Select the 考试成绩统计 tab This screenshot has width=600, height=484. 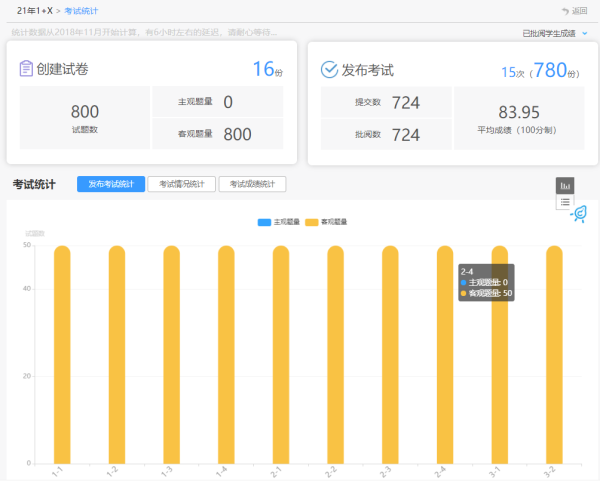tap(252, 184)
